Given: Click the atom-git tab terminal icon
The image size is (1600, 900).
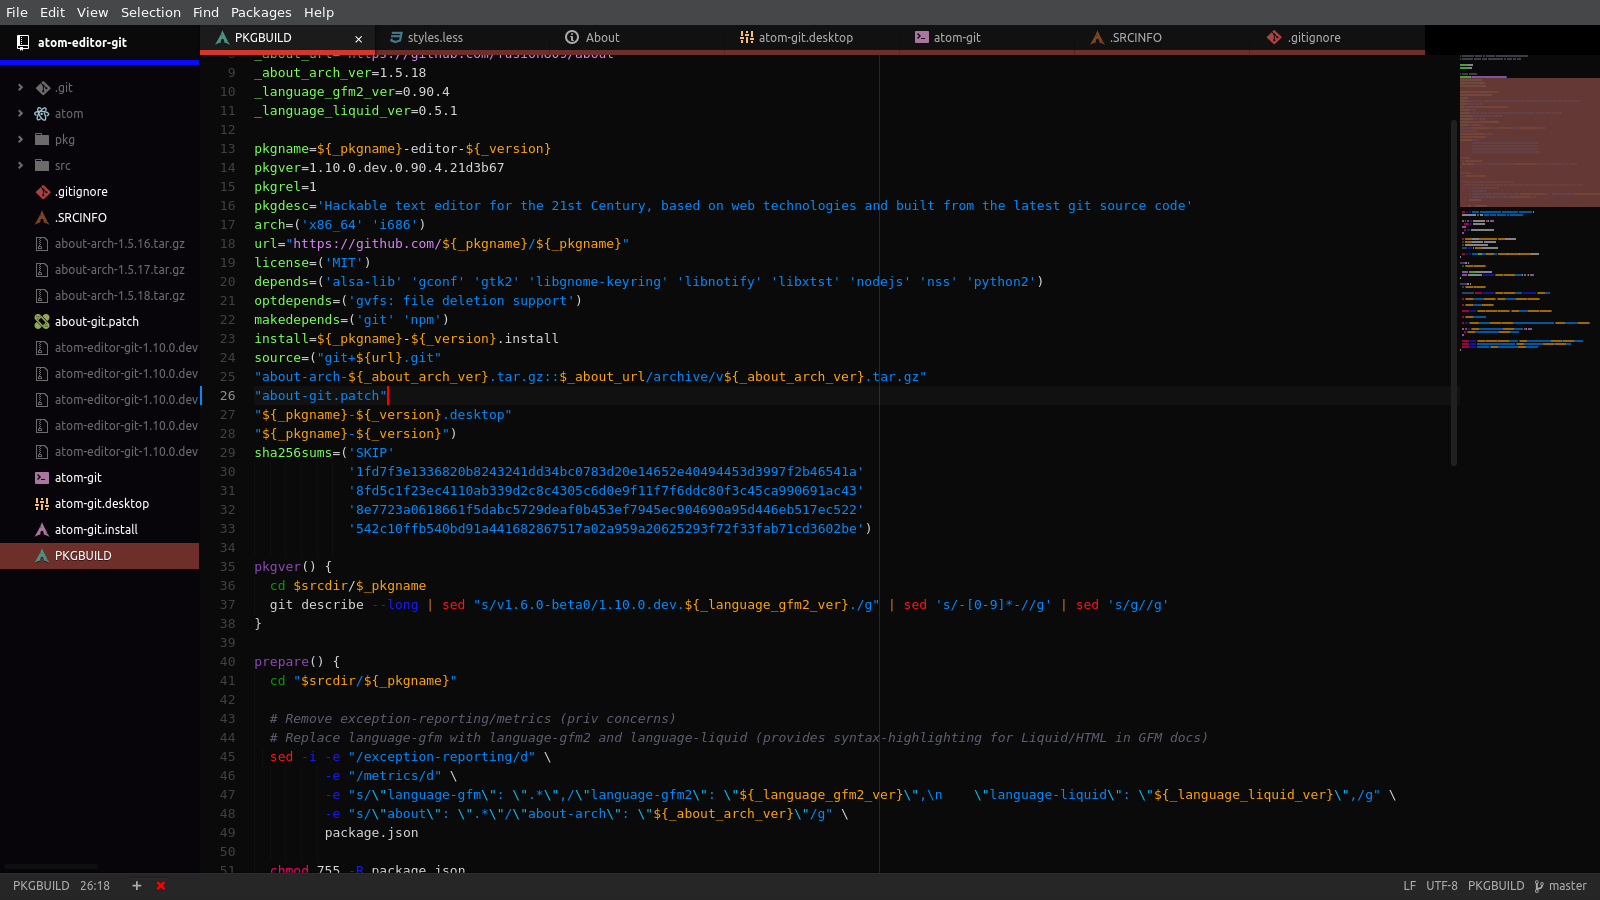Looking at the screenshot, I should 921,38.
